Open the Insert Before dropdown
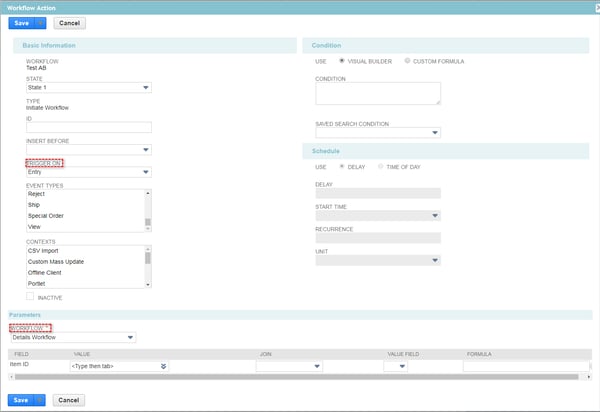The width and height of the screenshot is (600, 412). point(89,150)
